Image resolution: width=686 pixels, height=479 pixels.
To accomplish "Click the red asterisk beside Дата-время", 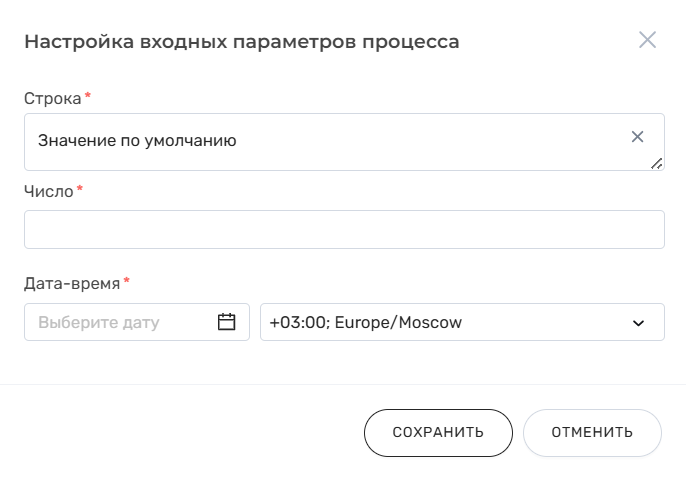I will [x=126, y=281].
